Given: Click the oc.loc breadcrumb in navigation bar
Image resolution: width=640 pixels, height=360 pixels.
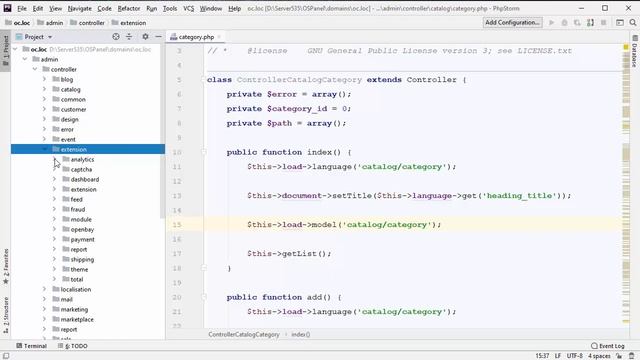Looking at the screenshot, I should [18, 23].
